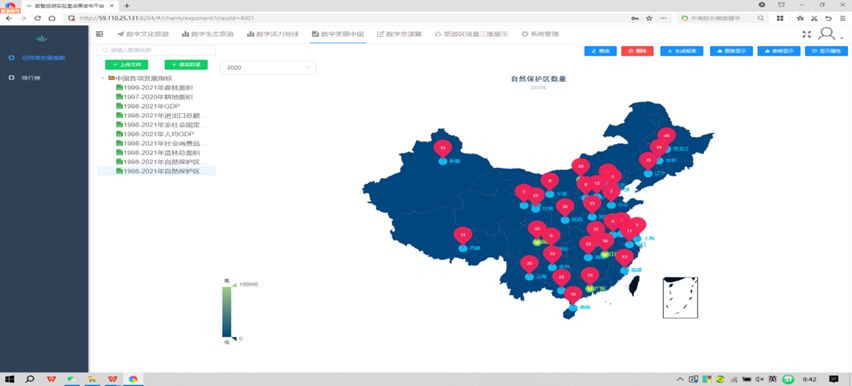Click the lower 0 legend handle
Screen dimensions: 852x386
(234, 339)
